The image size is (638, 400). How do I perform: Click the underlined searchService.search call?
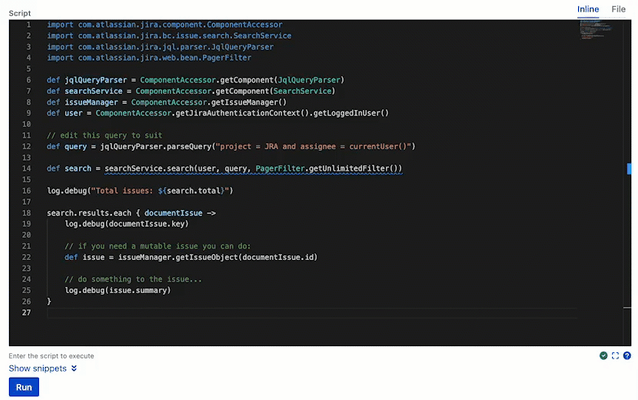[x=253, y=168]
